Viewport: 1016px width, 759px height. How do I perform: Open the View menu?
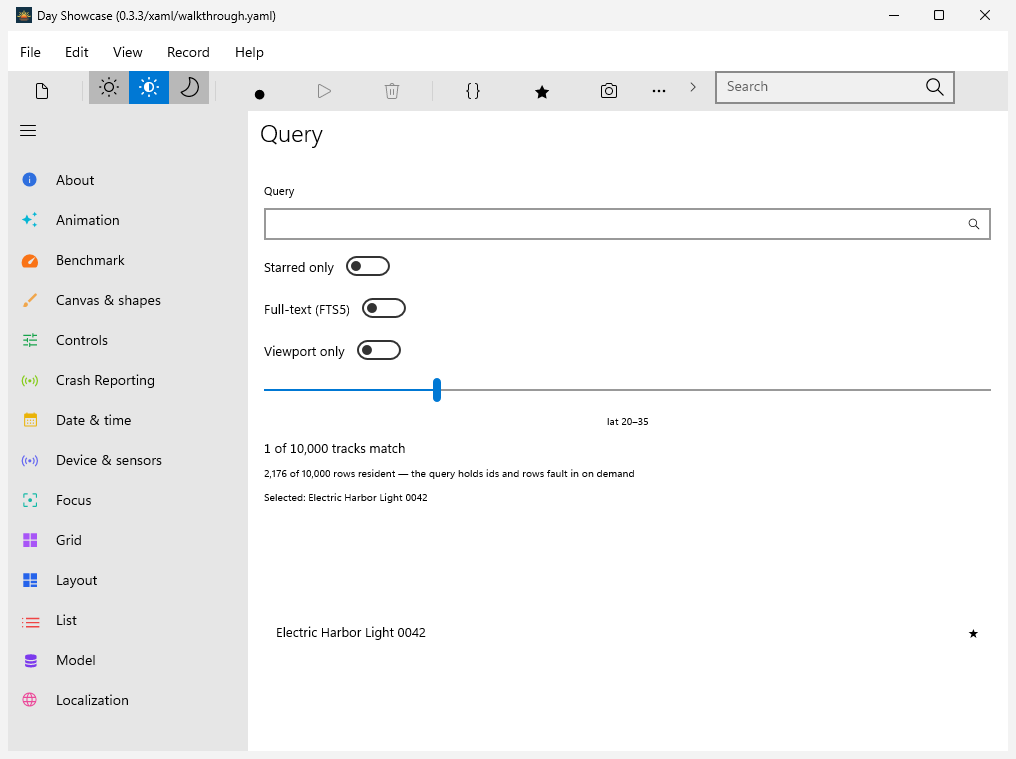tap(128, 53)
